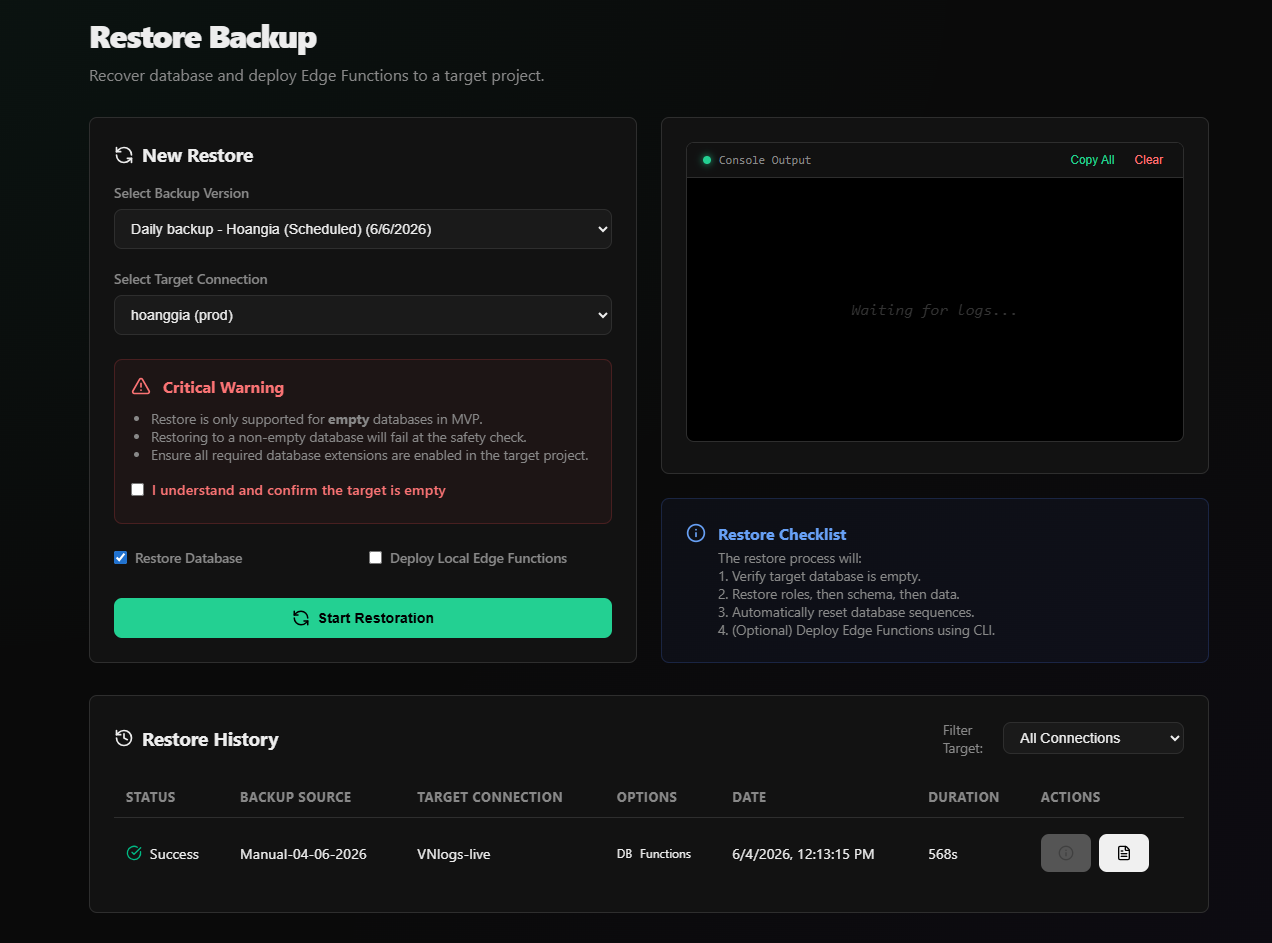Click the Critical Warning triangle icon

pyautogui.click(x=141, y=387)
